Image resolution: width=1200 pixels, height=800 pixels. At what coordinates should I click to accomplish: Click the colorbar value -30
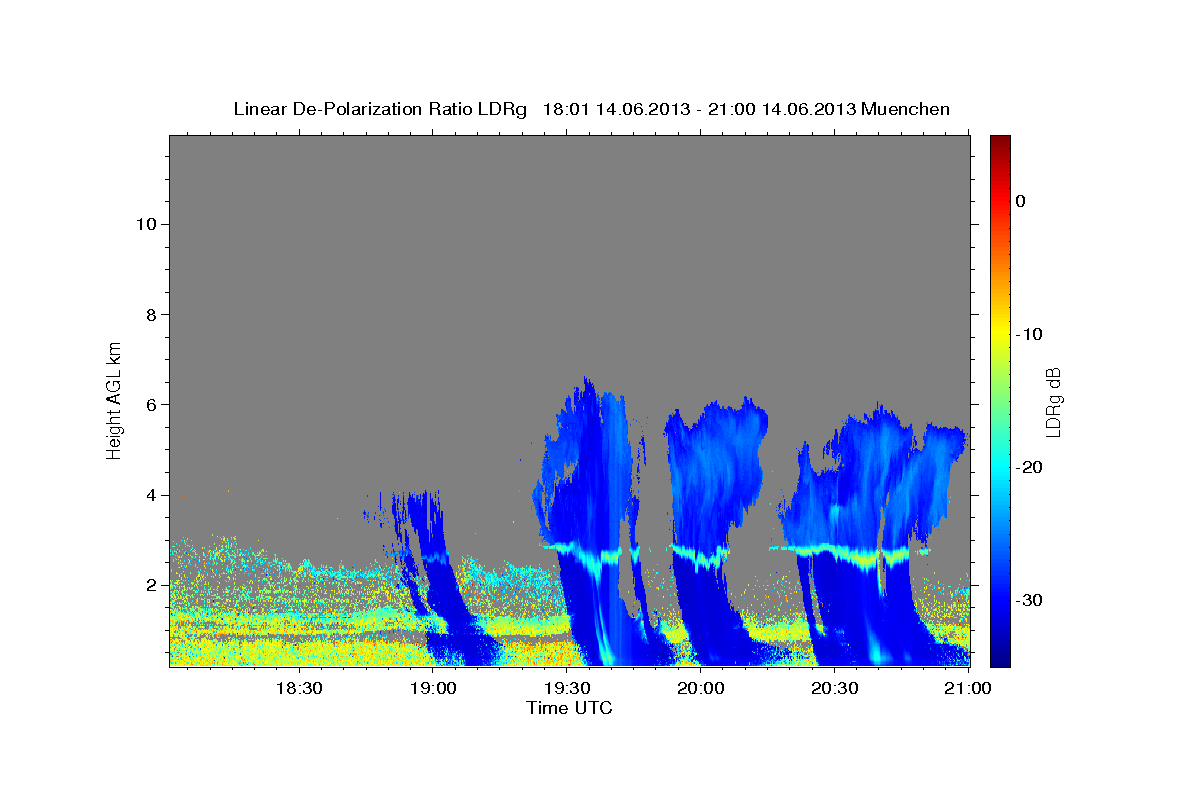(1029, 600)
